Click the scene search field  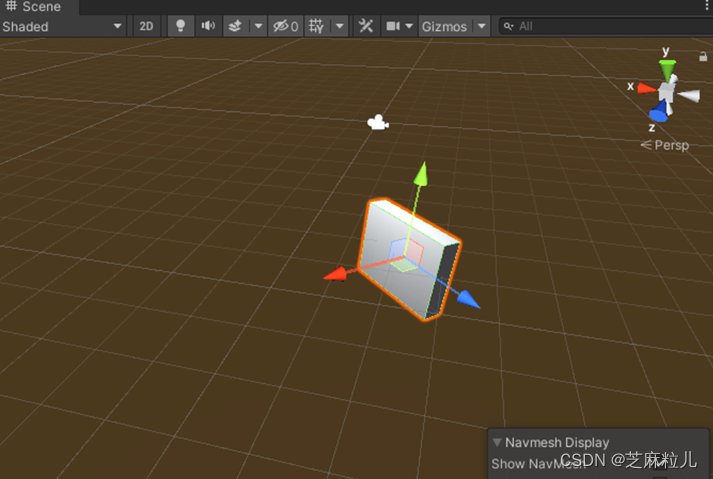tap(606, 26)
